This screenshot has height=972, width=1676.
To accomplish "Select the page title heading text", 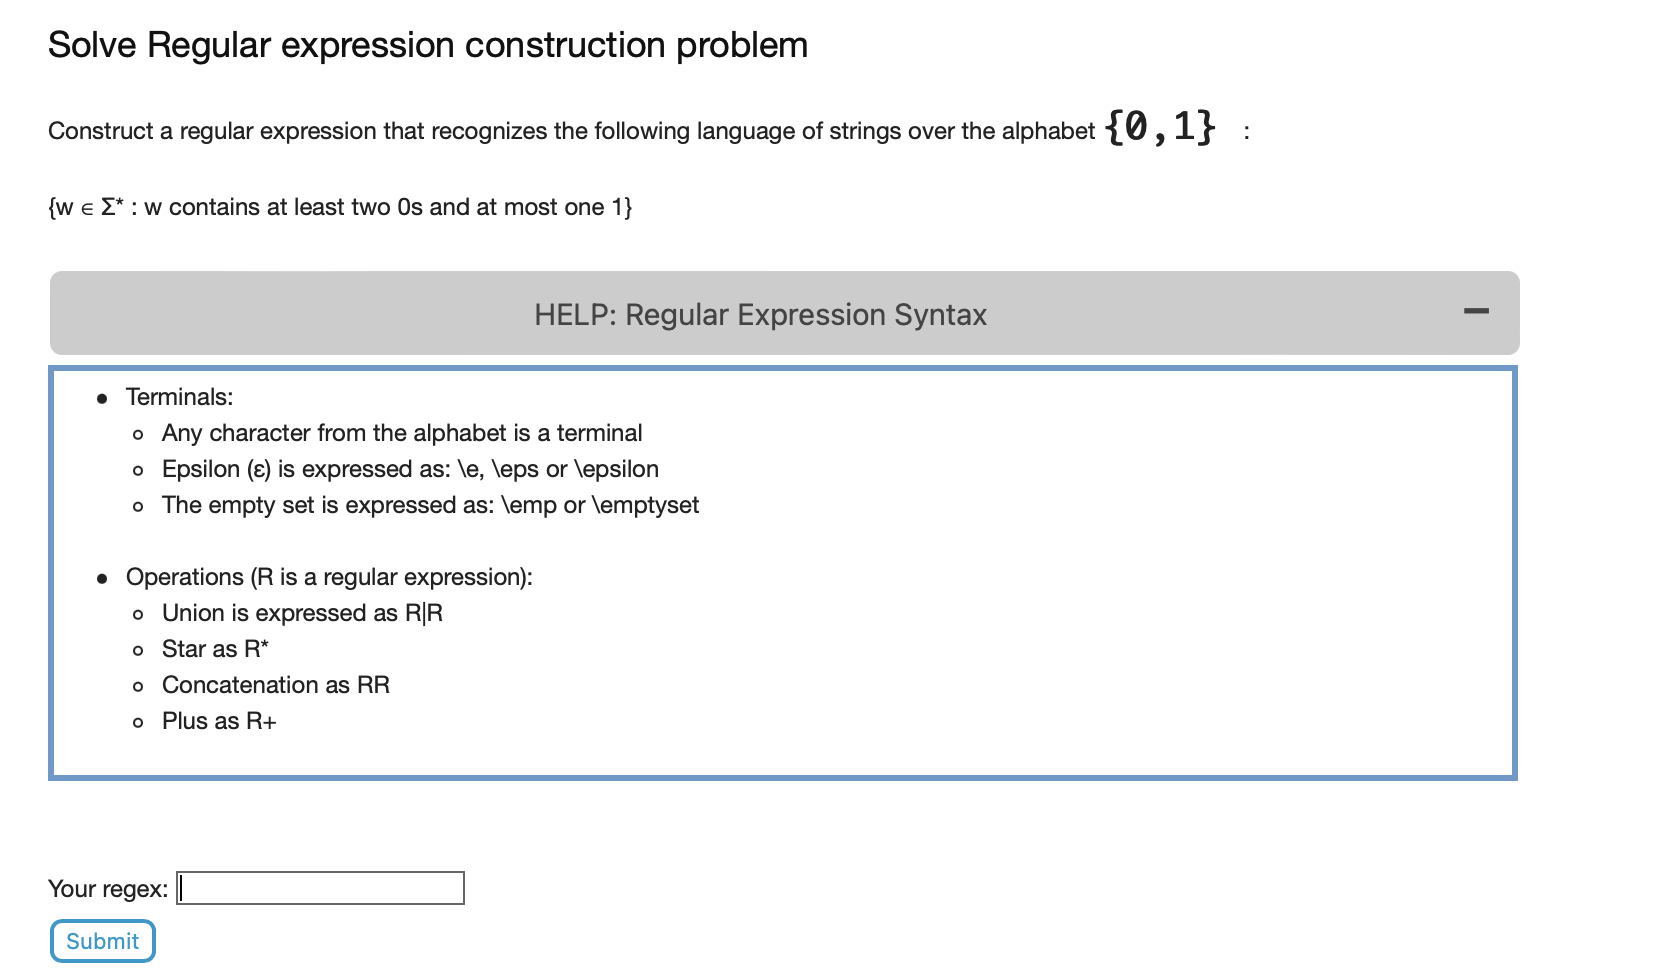I will pyautogui.click(x=428, y=45).
